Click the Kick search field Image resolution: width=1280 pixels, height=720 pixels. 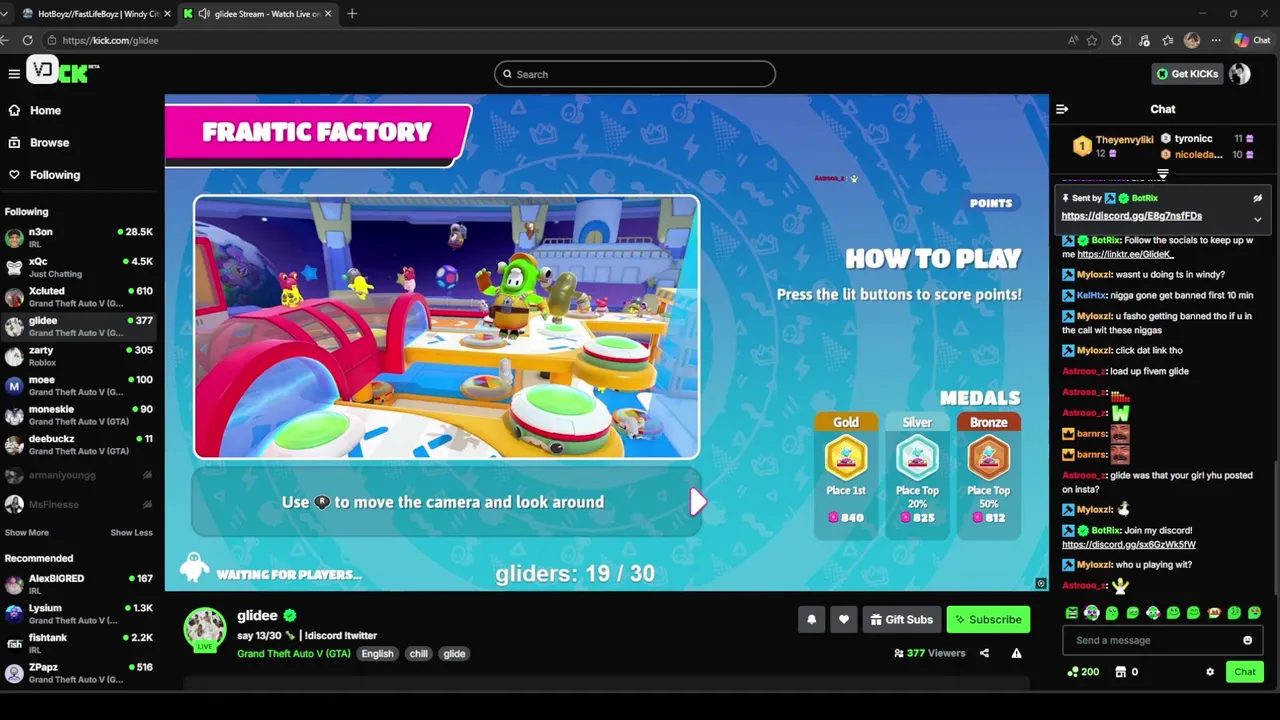pos(634,74)
